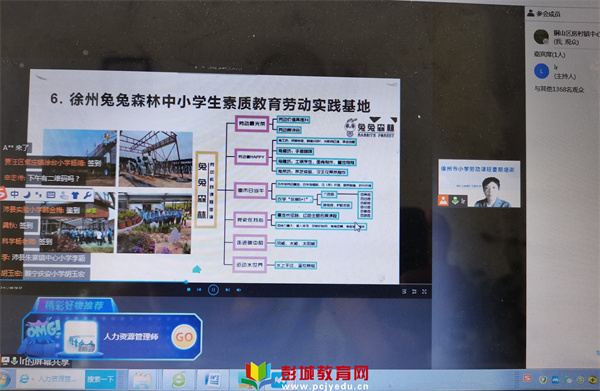600x391 pixels.
Task: Toggle Sogou input Chinese/English mode (中)
Action: click(x=15, y=194)
